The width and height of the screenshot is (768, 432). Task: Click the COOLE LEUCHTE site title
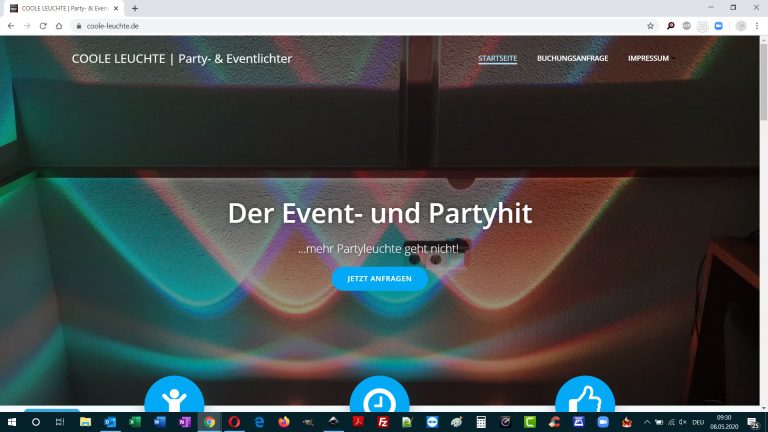point(182,59)
